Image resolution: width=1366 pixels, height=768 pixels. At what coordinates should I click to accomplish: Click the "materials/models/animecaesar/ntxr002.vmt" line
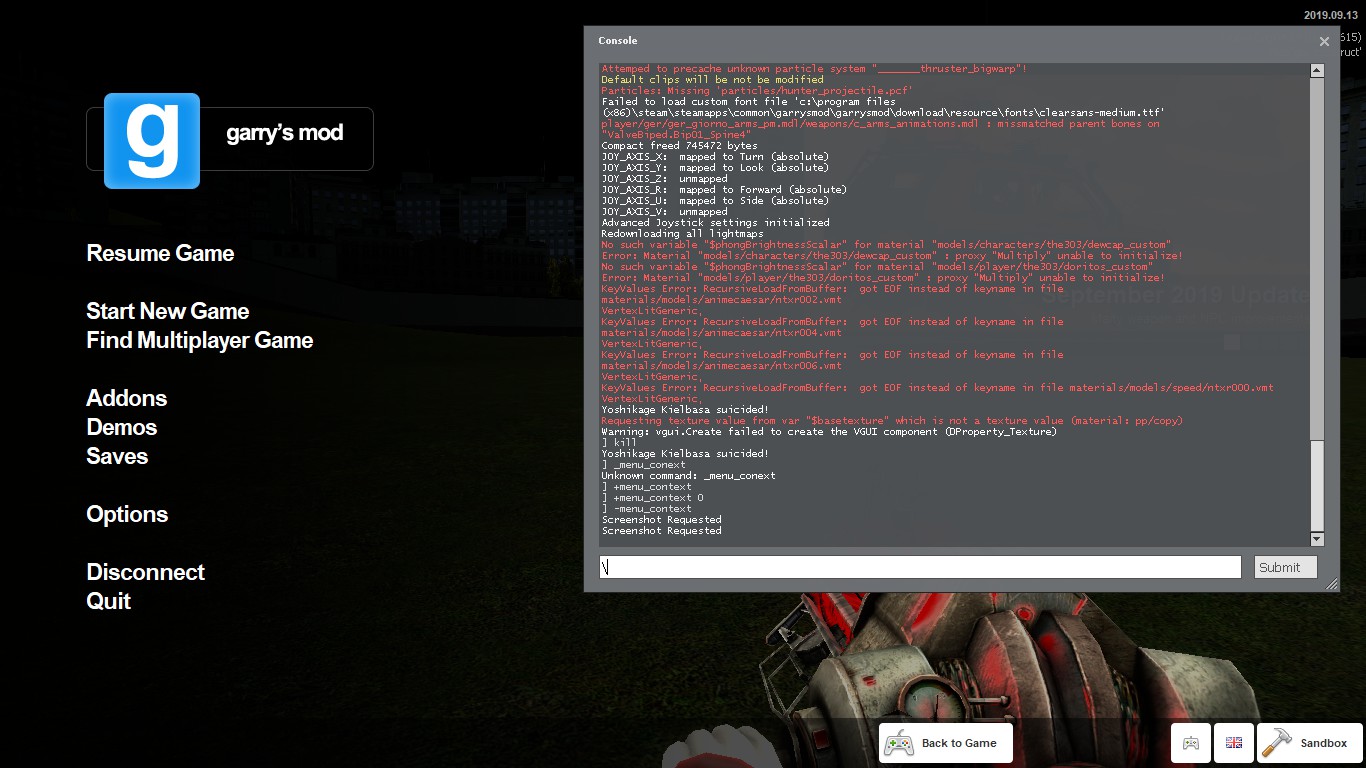click(x=721, y=300)
